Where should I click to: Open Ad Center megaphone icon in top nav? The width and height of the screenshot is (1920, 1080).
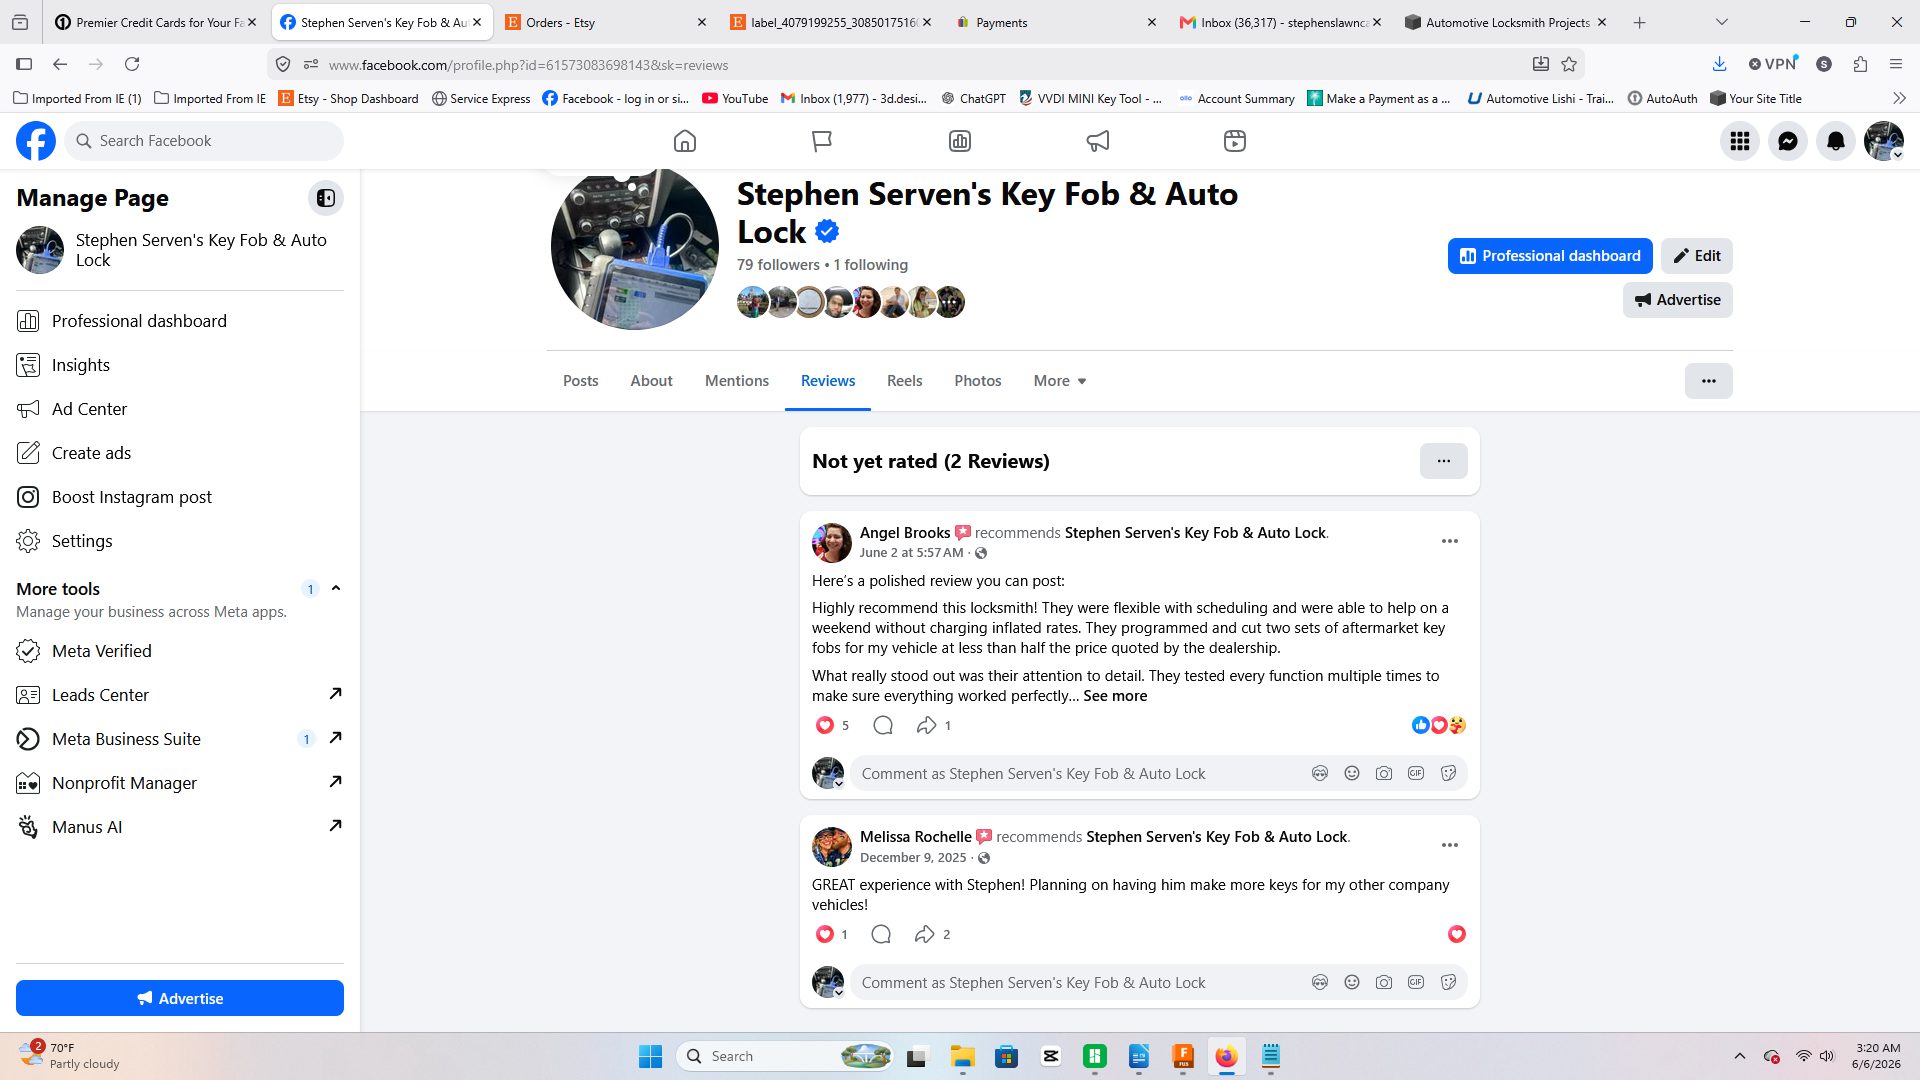click(x=1098, y=141)
